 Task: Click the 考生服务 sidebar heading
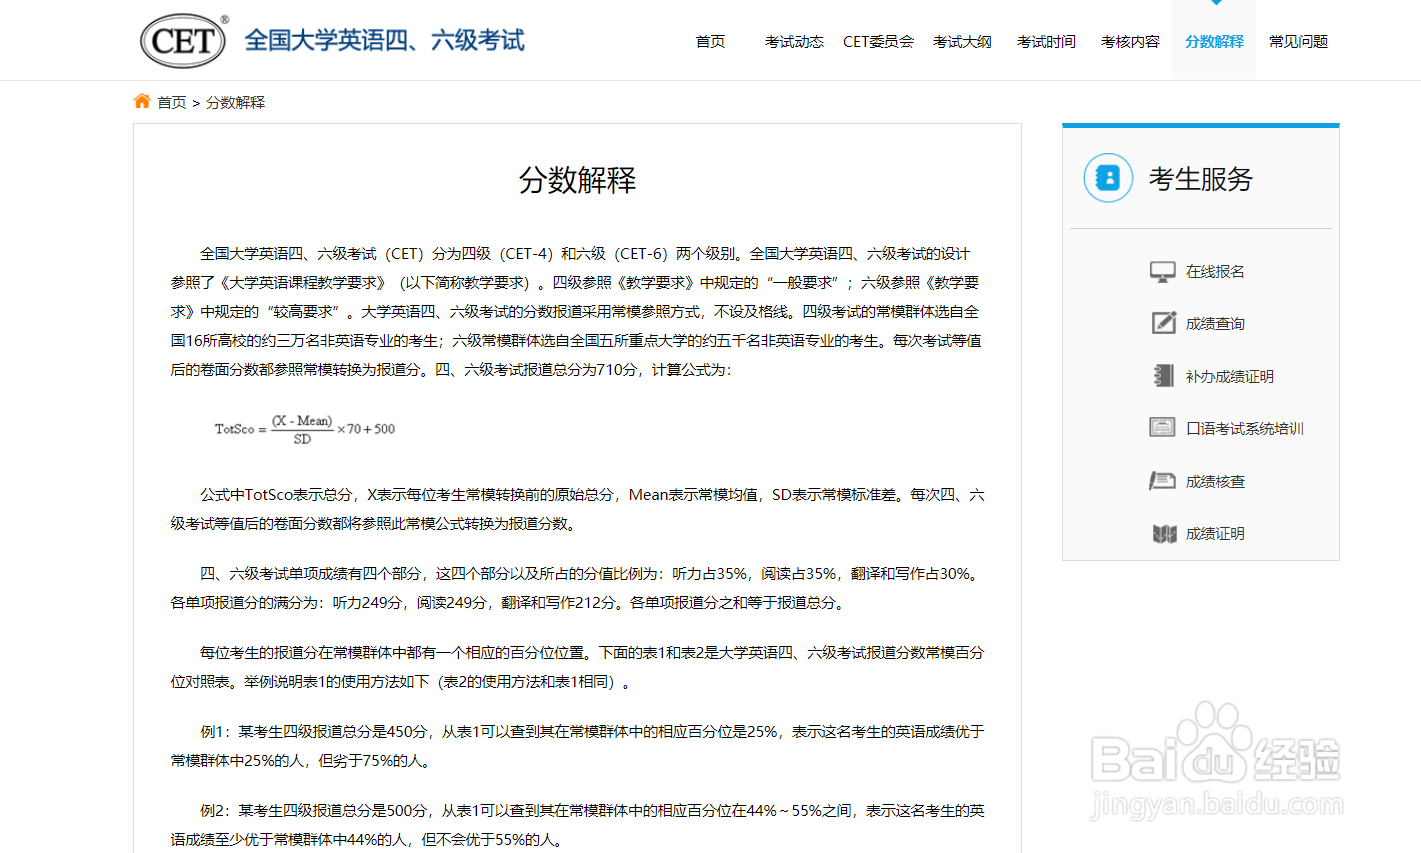[x=1200, y=179]
